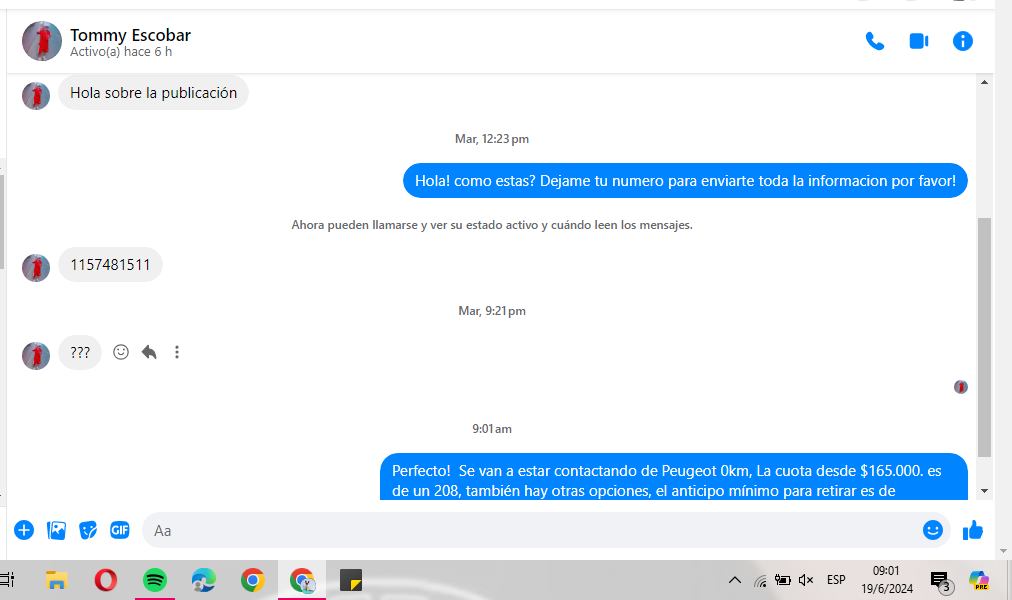Click the small seen-by avatar indicator
Viewport: 1012px width, 600px height.
(961, 387)
